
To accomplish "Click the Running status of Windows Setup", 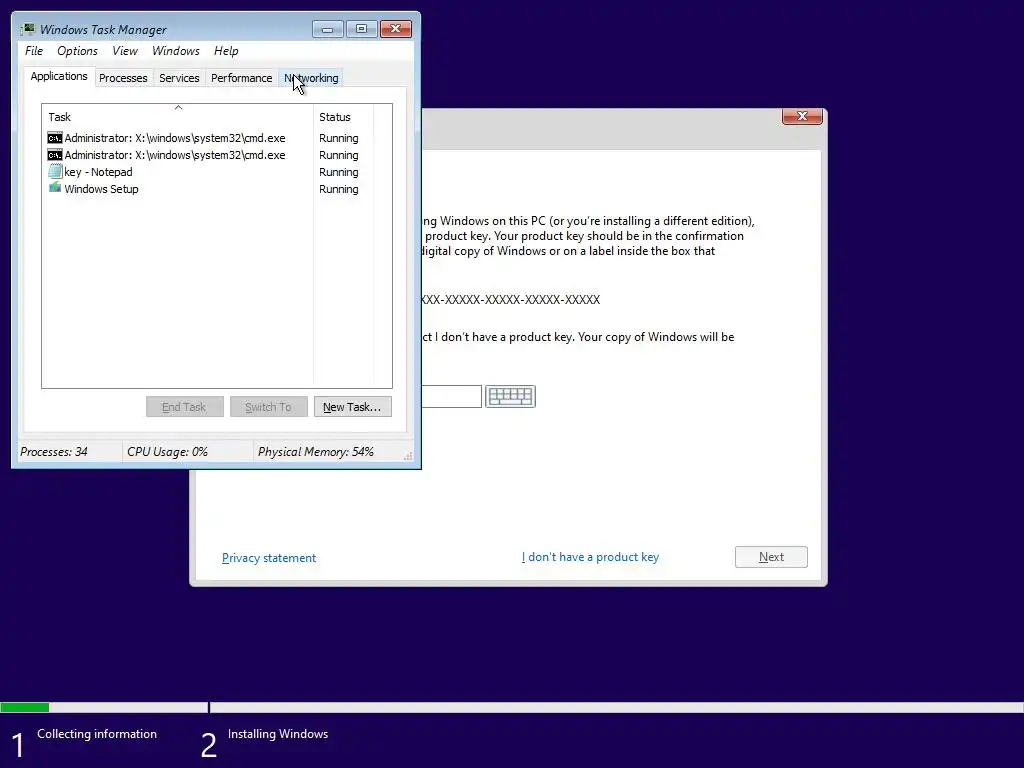I will pos(338,189).
